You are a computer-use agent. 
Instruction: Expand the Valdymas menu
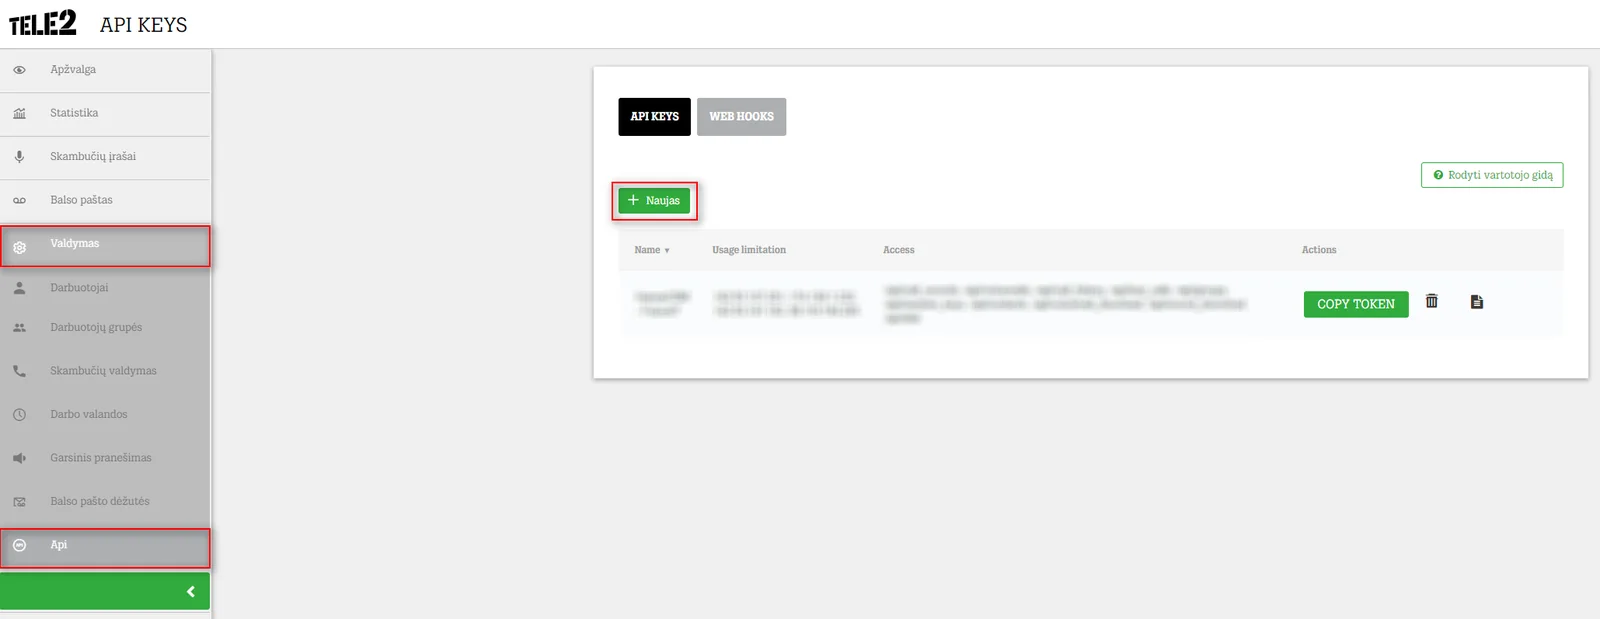click(x=105, y=245)
